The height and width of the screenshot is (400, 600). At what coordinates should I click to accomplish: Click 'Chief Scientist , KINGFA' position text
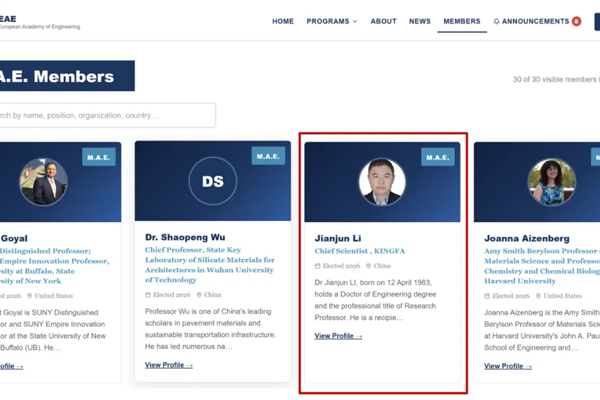click(x=360, y=251)
